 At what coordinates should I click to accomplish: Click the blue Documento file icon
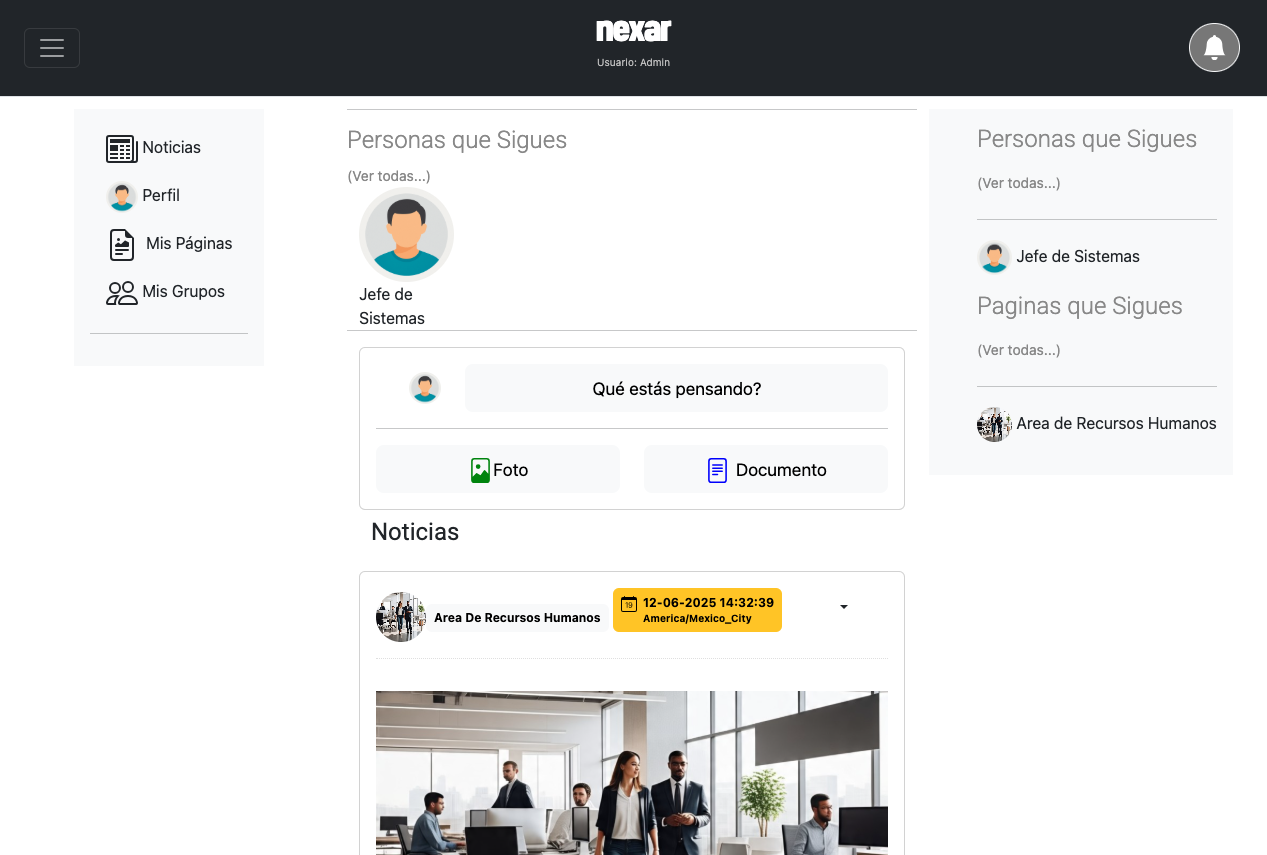point(717,470)
